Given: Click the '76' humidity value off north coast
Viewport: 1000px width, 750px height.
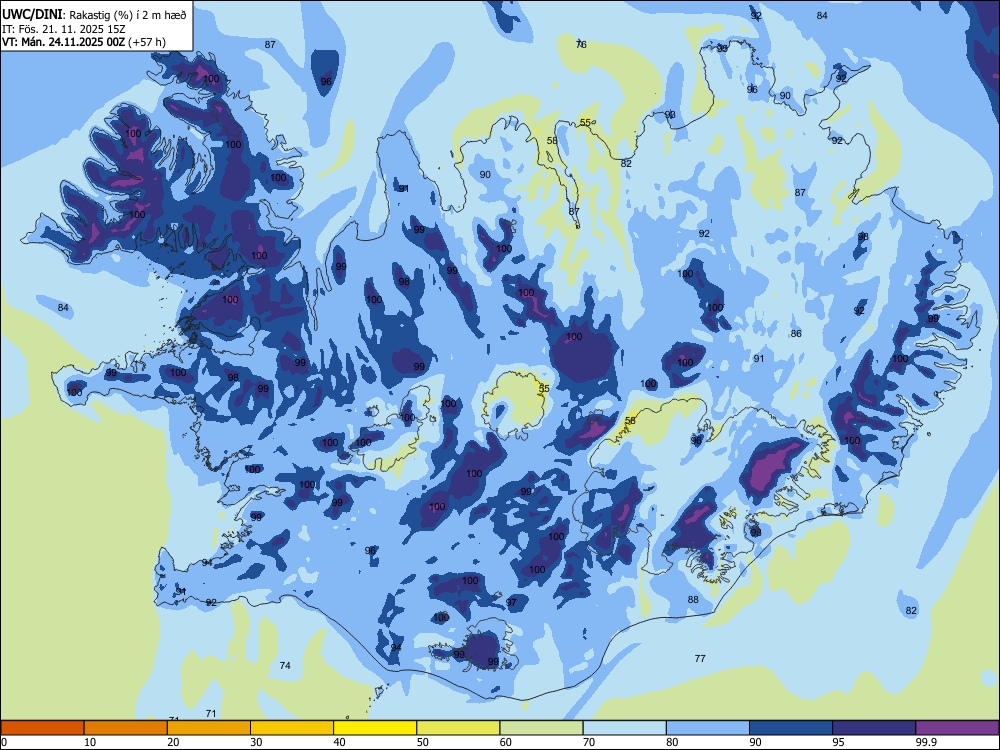Looking at the screenshot, I should (581, 44).
